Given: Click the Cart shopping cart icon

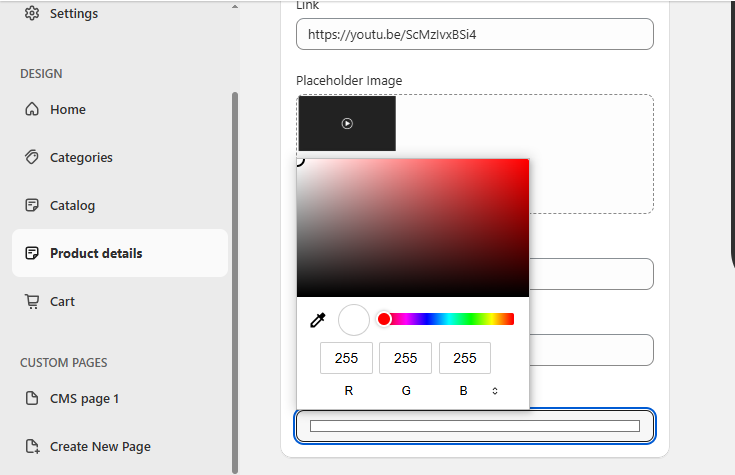Looking at the screenshot, I should pos(32,301).
